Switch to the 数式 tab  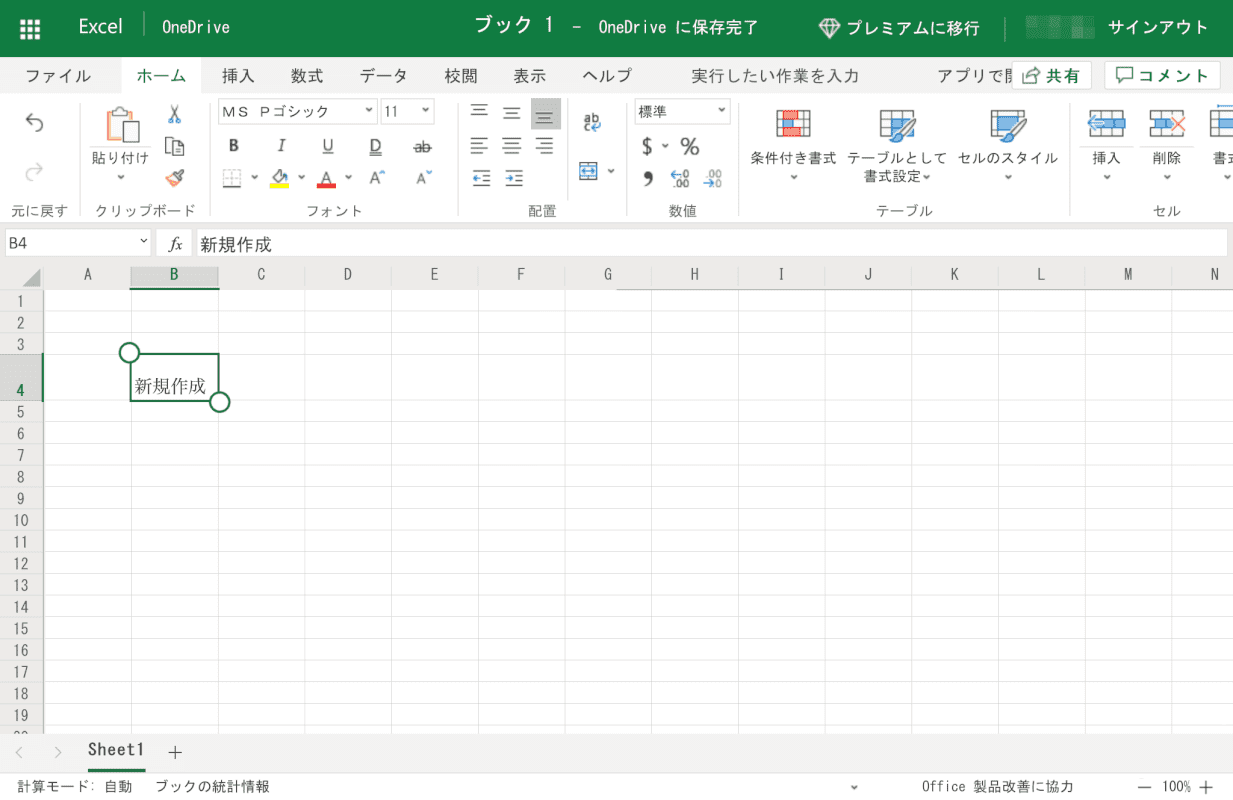pyautogui.click(x=307, y=76)
